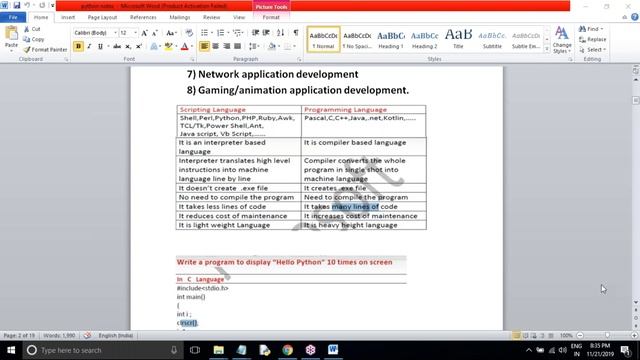This screenshot has width=640, height=360.
Task: Open Chrome from the taskbar
Action: 287,350
